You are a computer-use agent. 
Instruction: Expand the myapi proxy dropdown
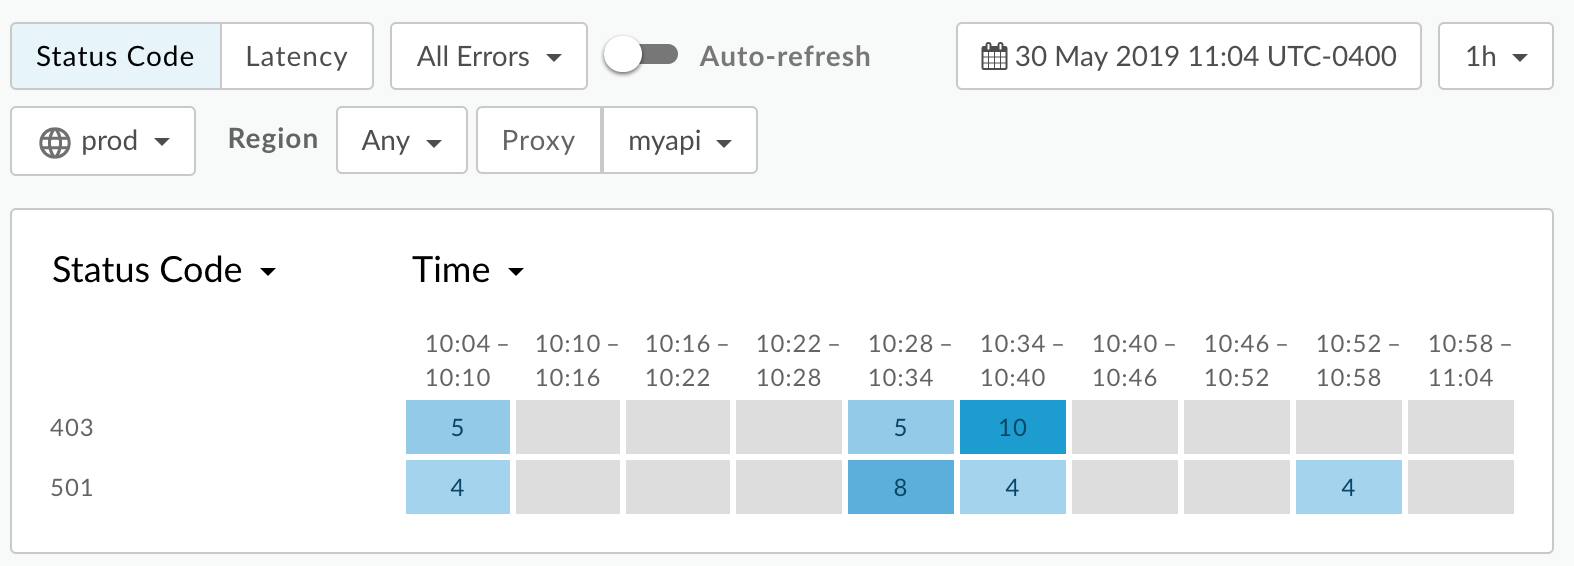[679, 141]
